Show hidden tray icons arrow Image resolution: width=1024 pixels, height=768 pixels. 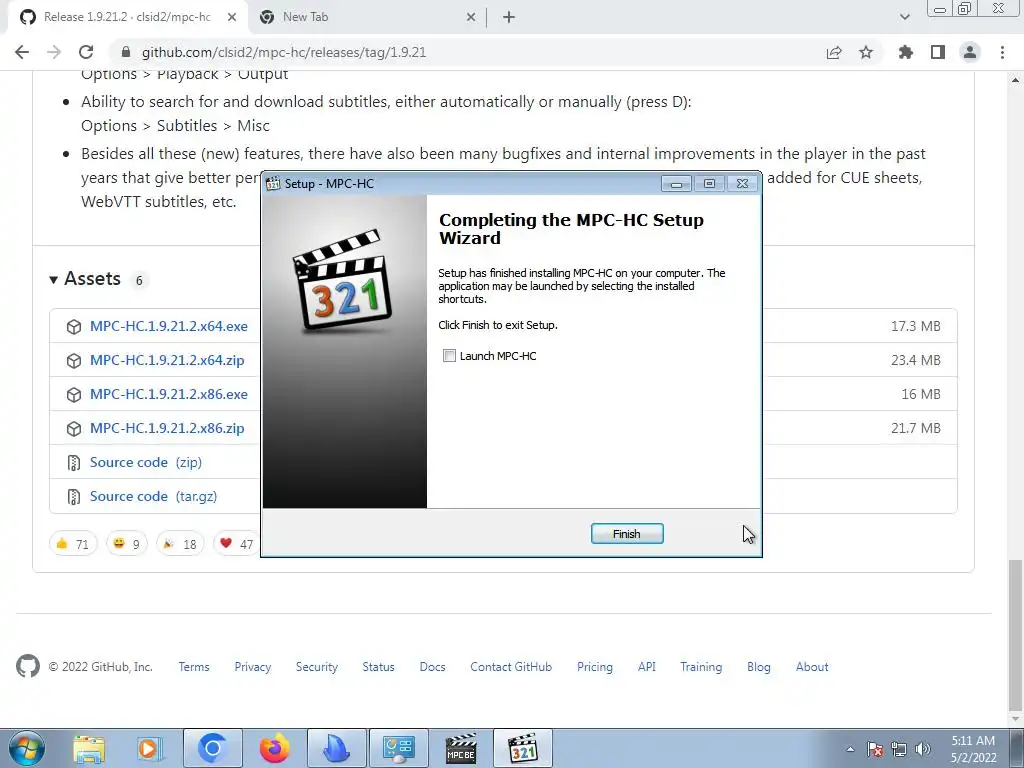[x=850, y=749]
